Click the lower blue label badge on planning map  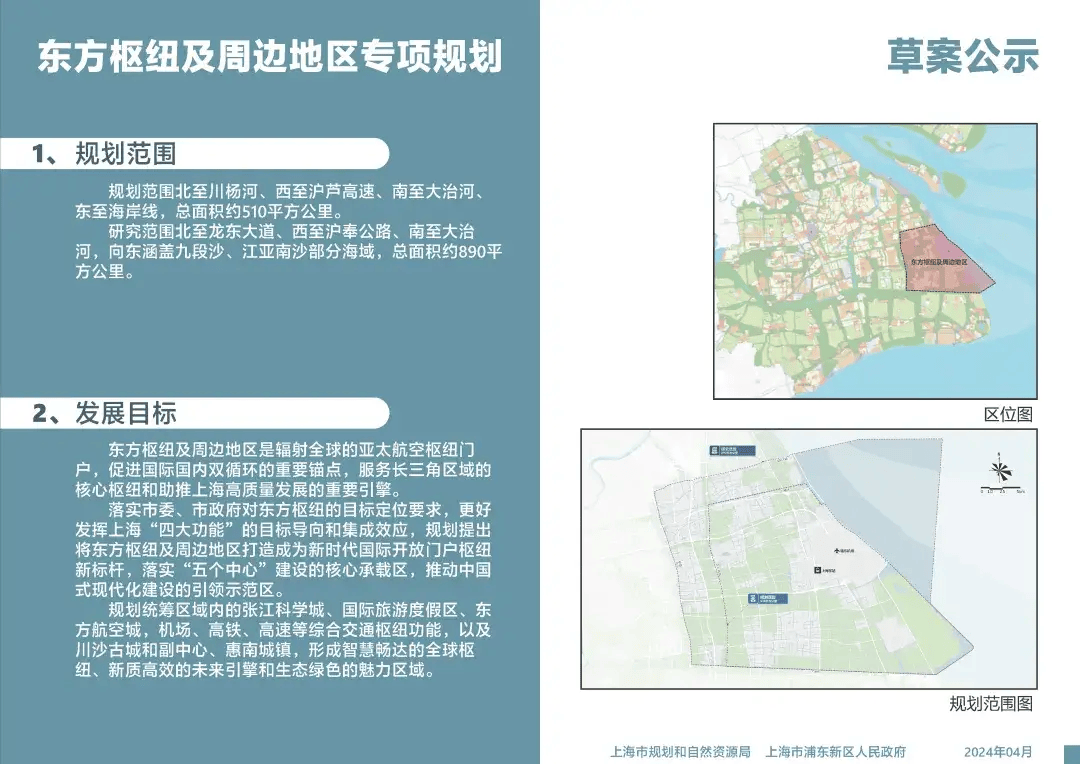coord(768,599)
